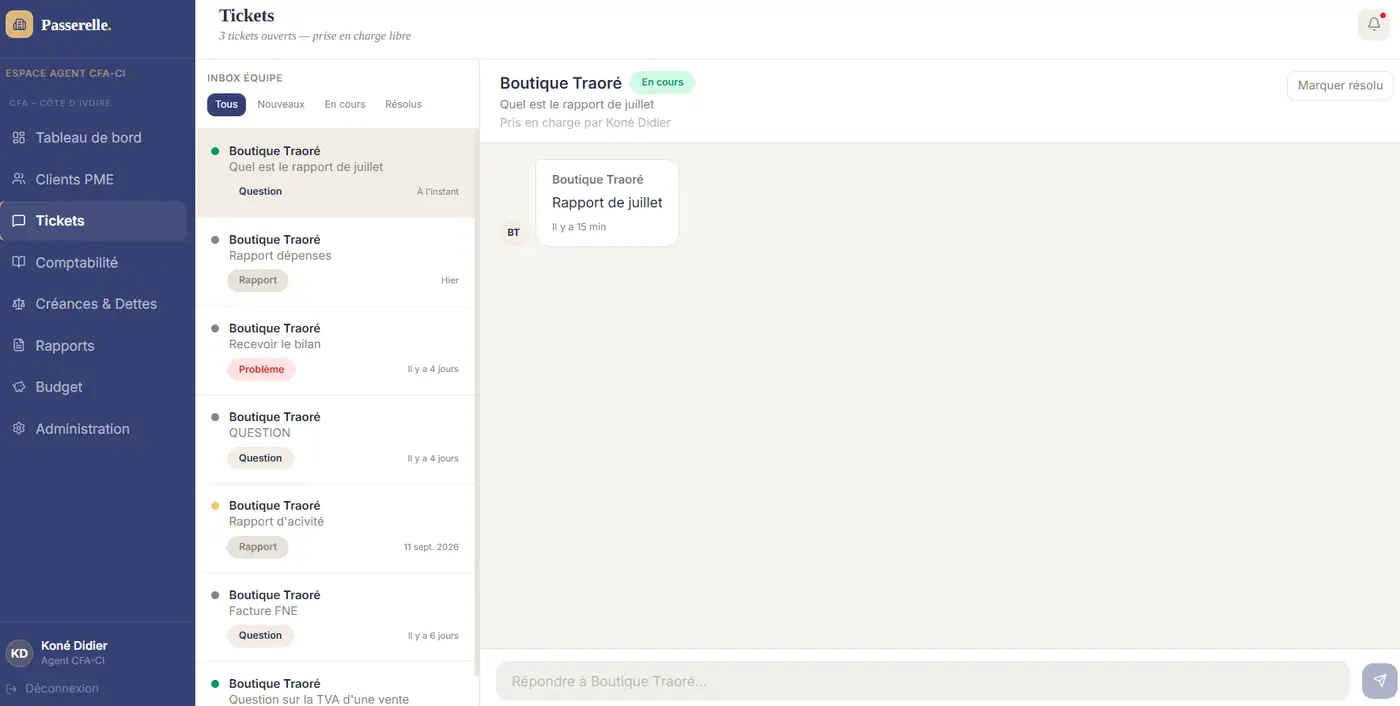
Task: Select the Tous filter tab
Action: point(226,104)
